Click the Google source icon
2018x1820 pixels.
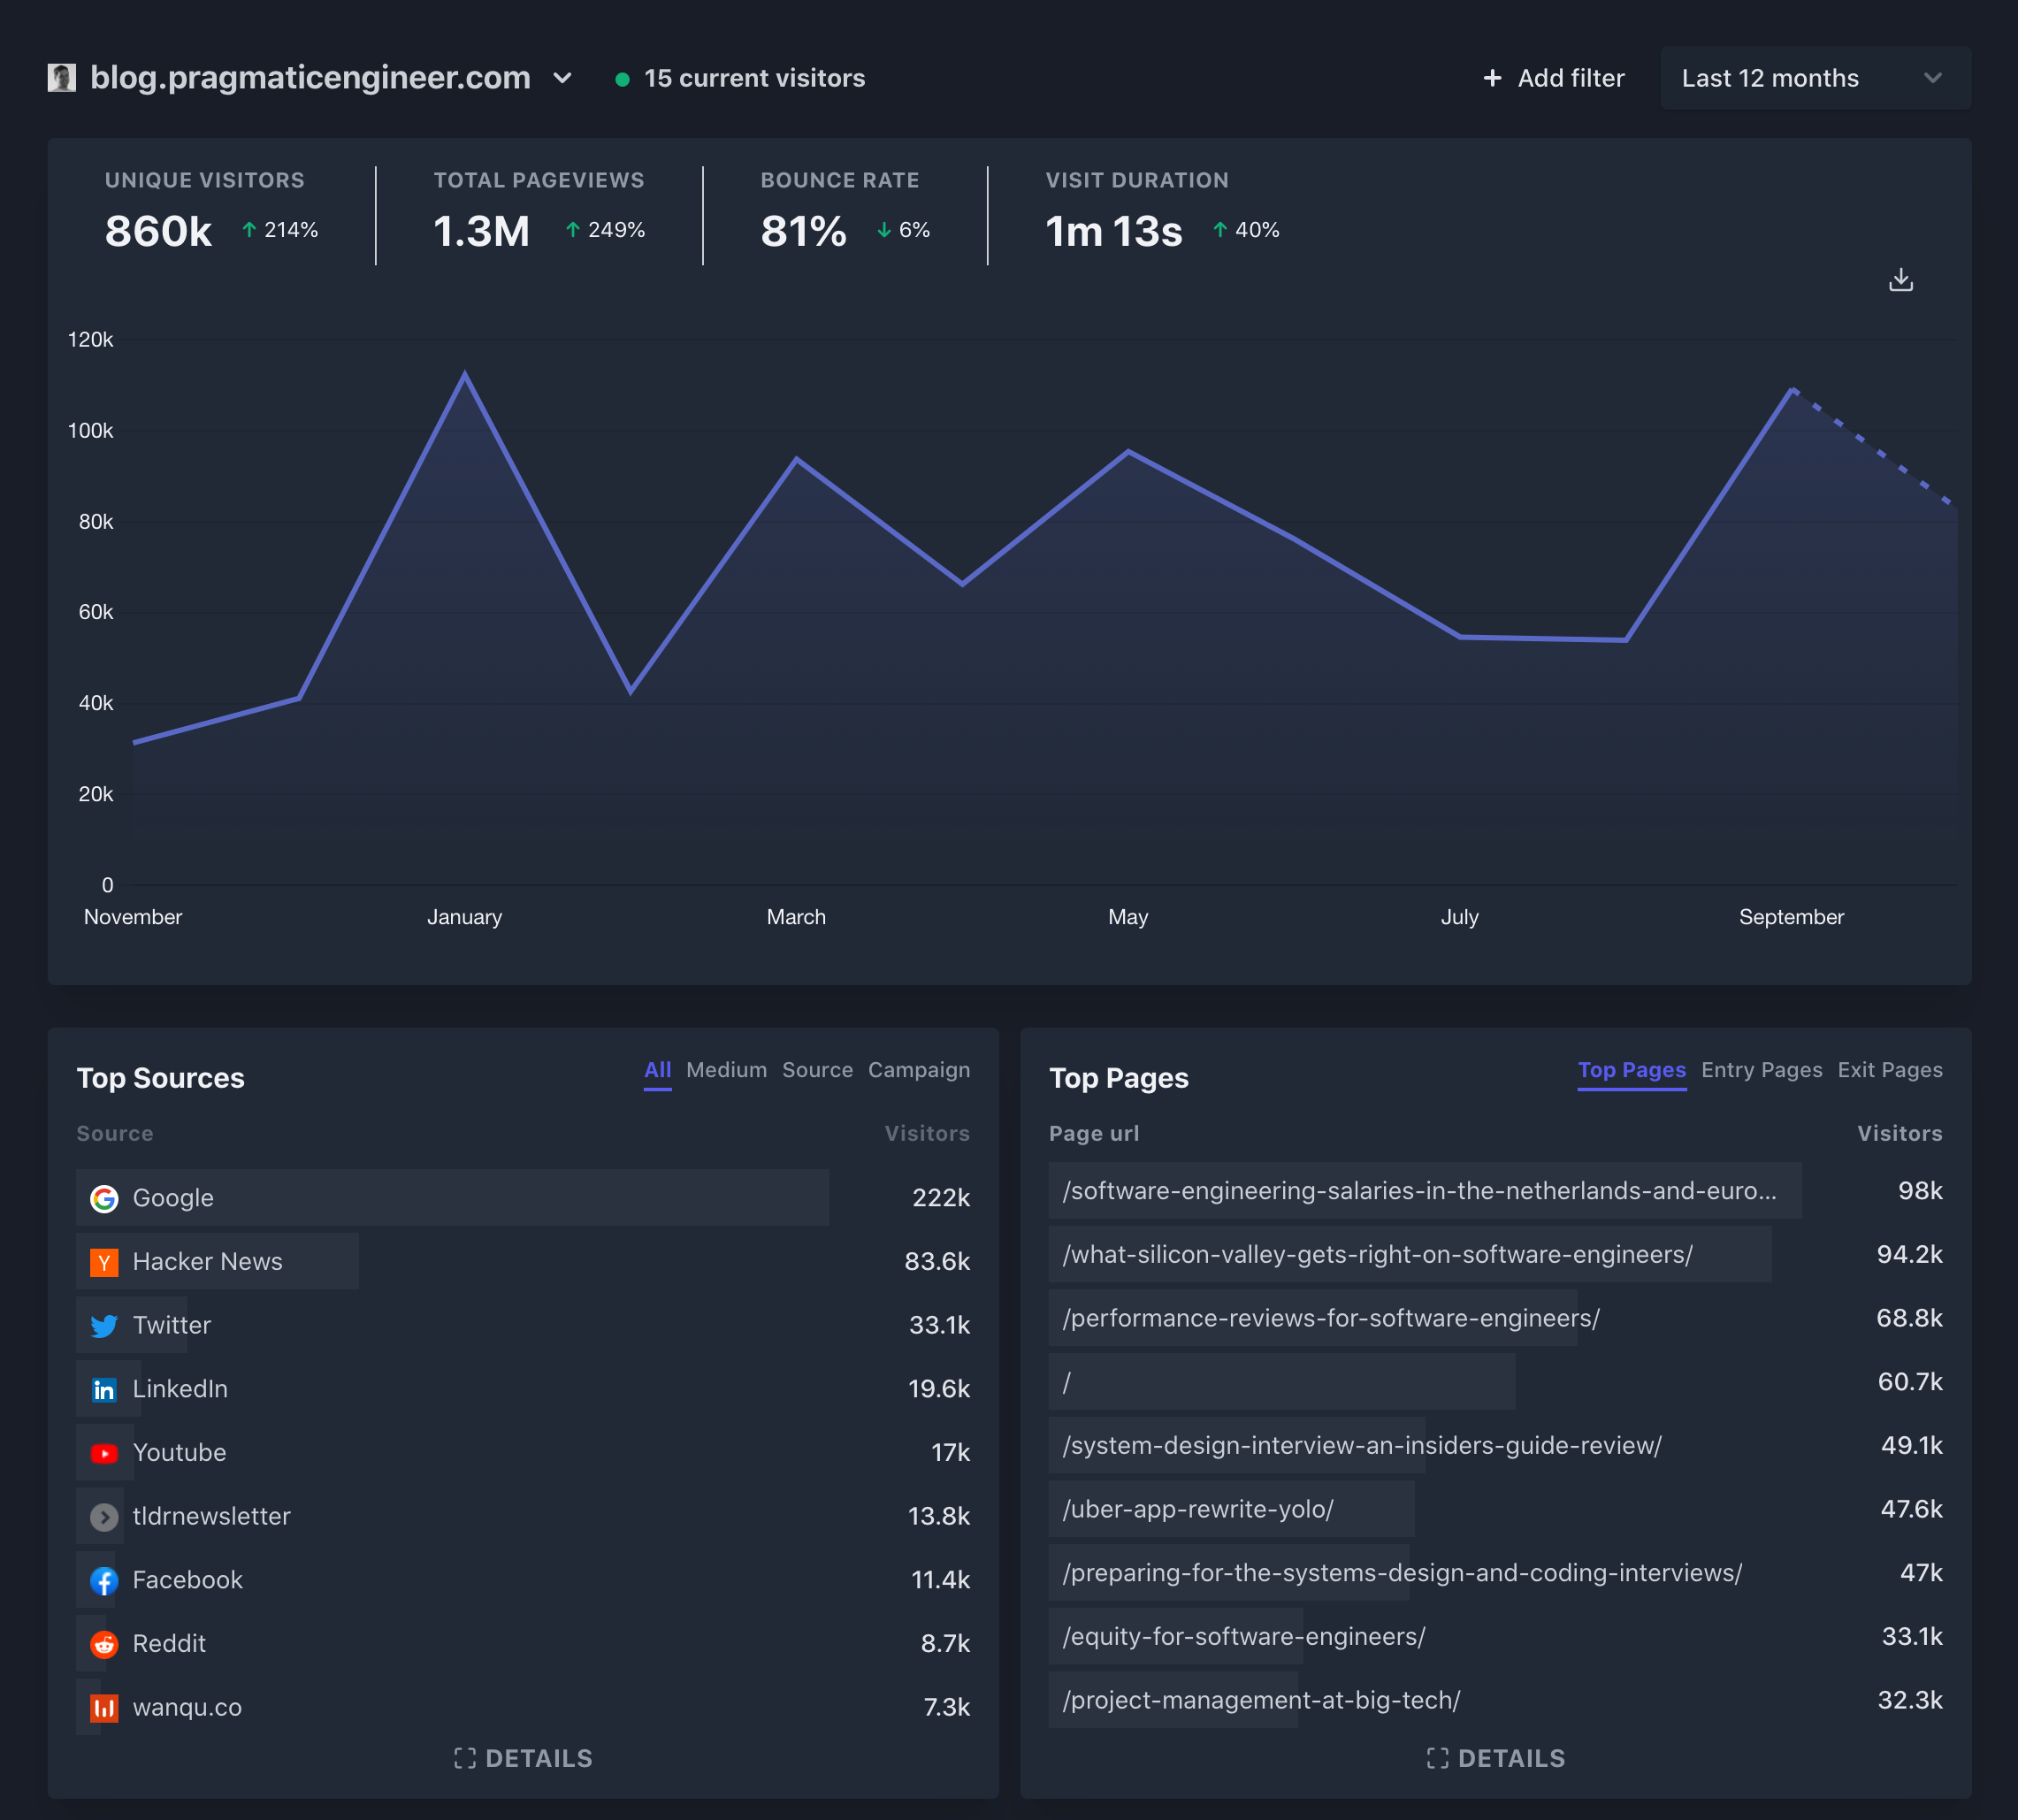point(104,1198)
